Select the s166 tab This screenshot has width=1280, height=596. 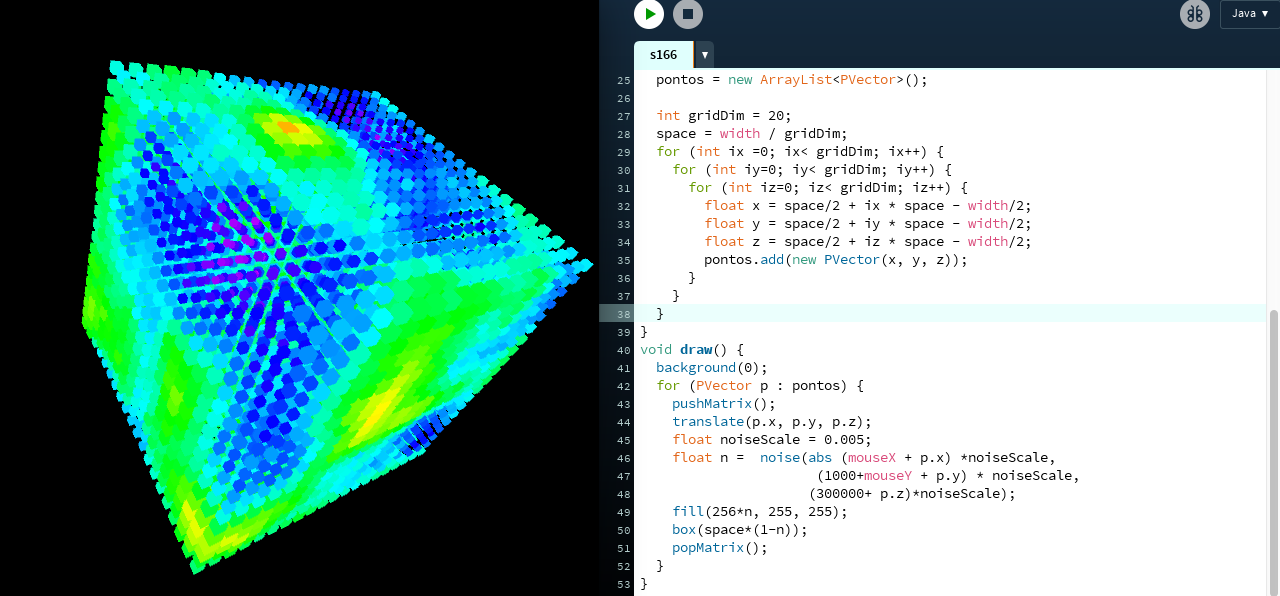click(663, 55)
